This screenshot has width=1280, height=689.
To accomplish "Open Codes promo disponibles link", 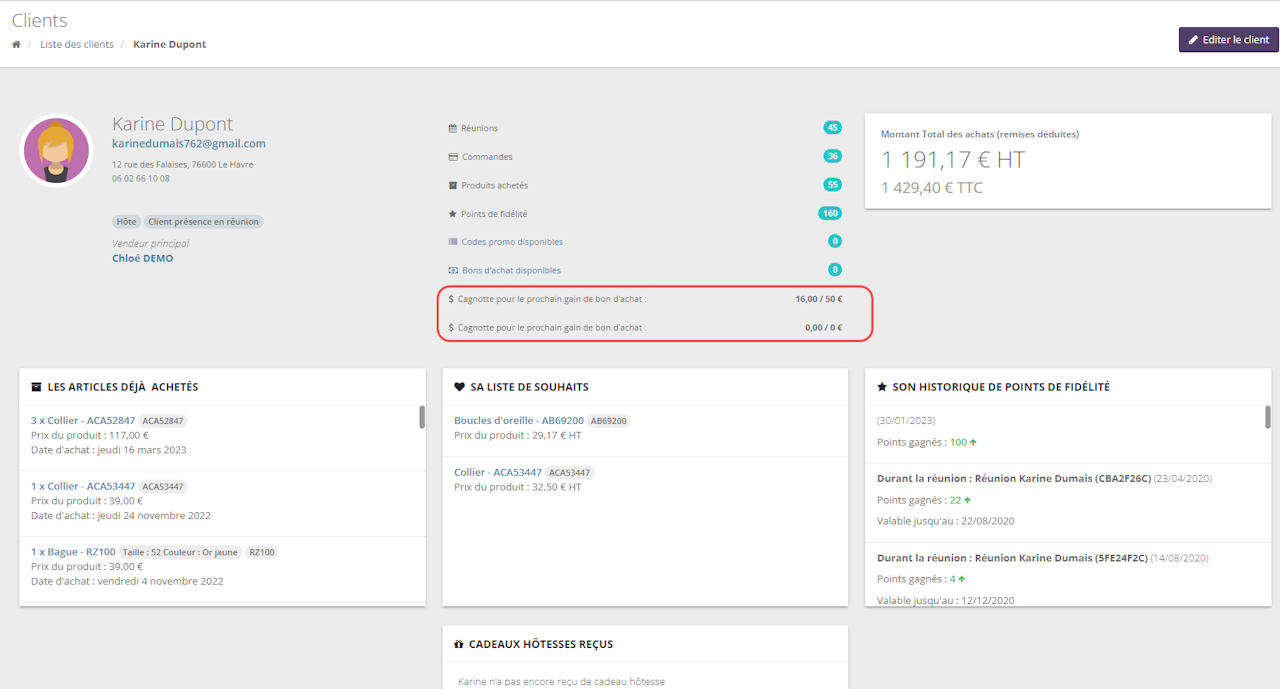I will (512, 242).
